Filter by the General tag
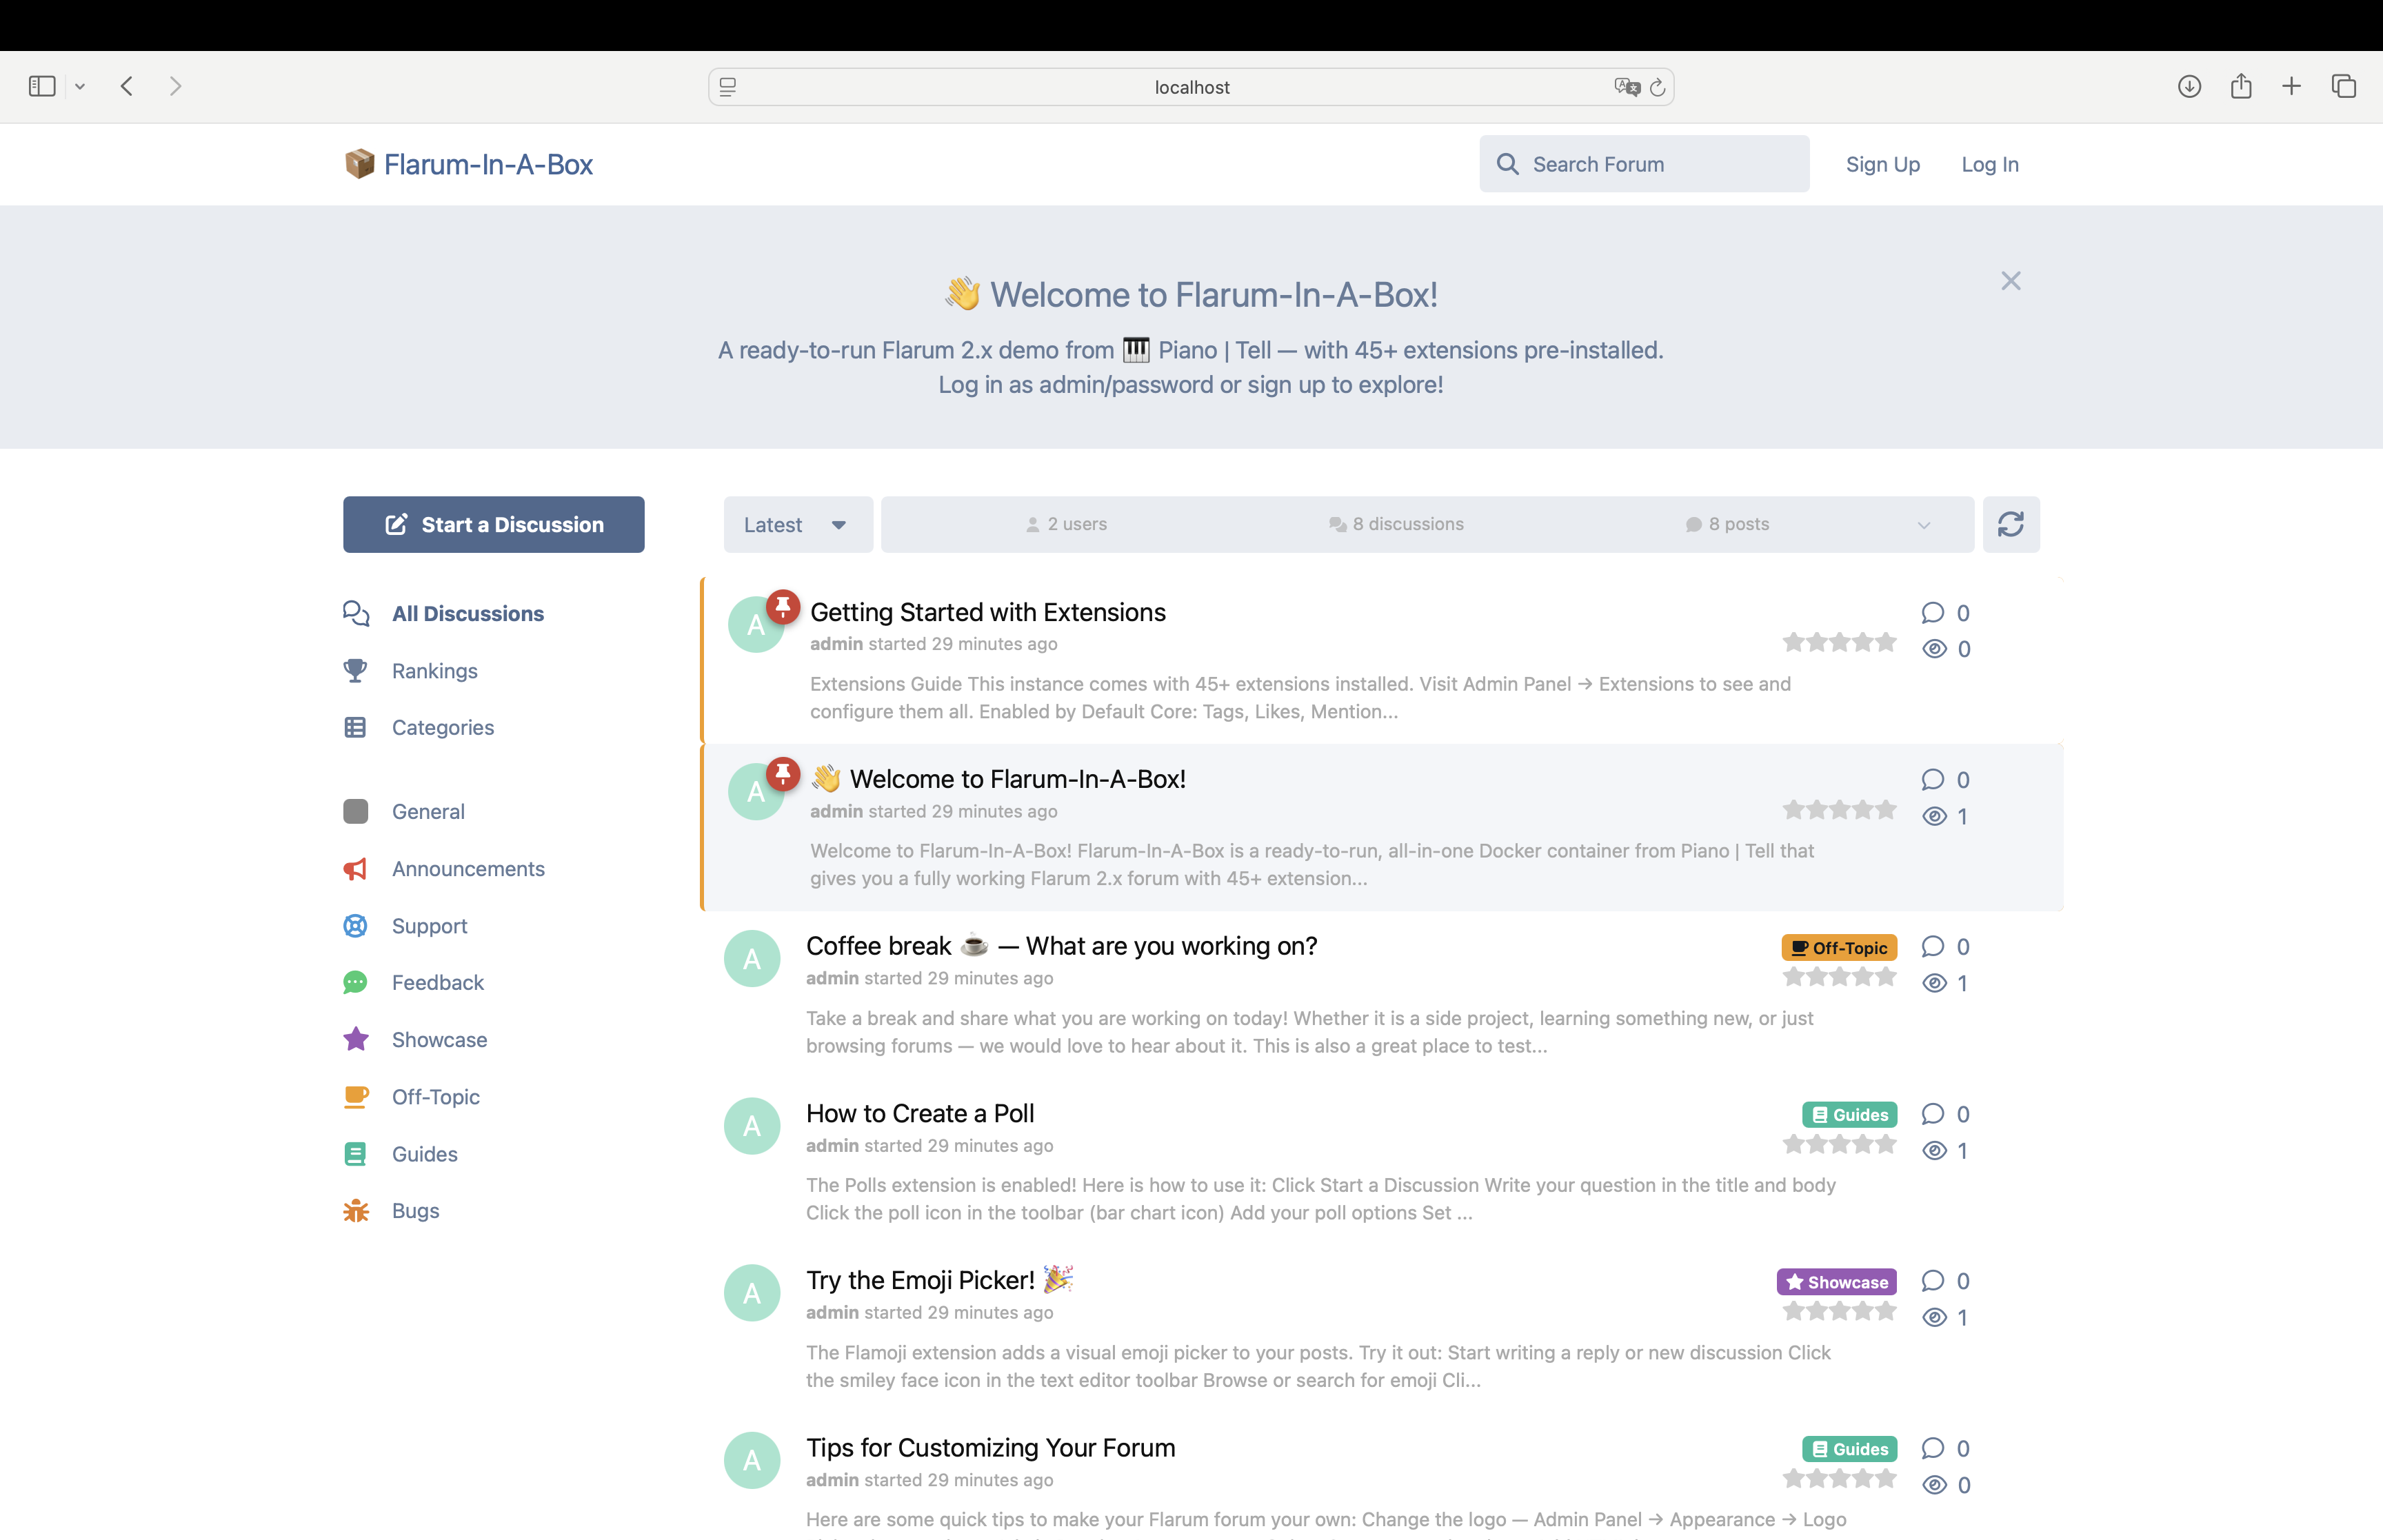 [404, 811]
